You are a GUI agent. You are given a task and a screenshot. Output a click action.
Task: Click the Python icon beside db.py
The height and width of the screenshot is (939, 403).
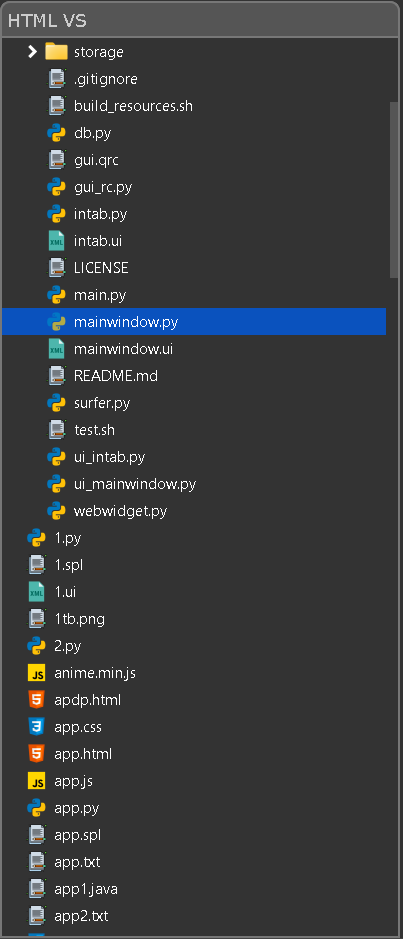click(56, 133)
